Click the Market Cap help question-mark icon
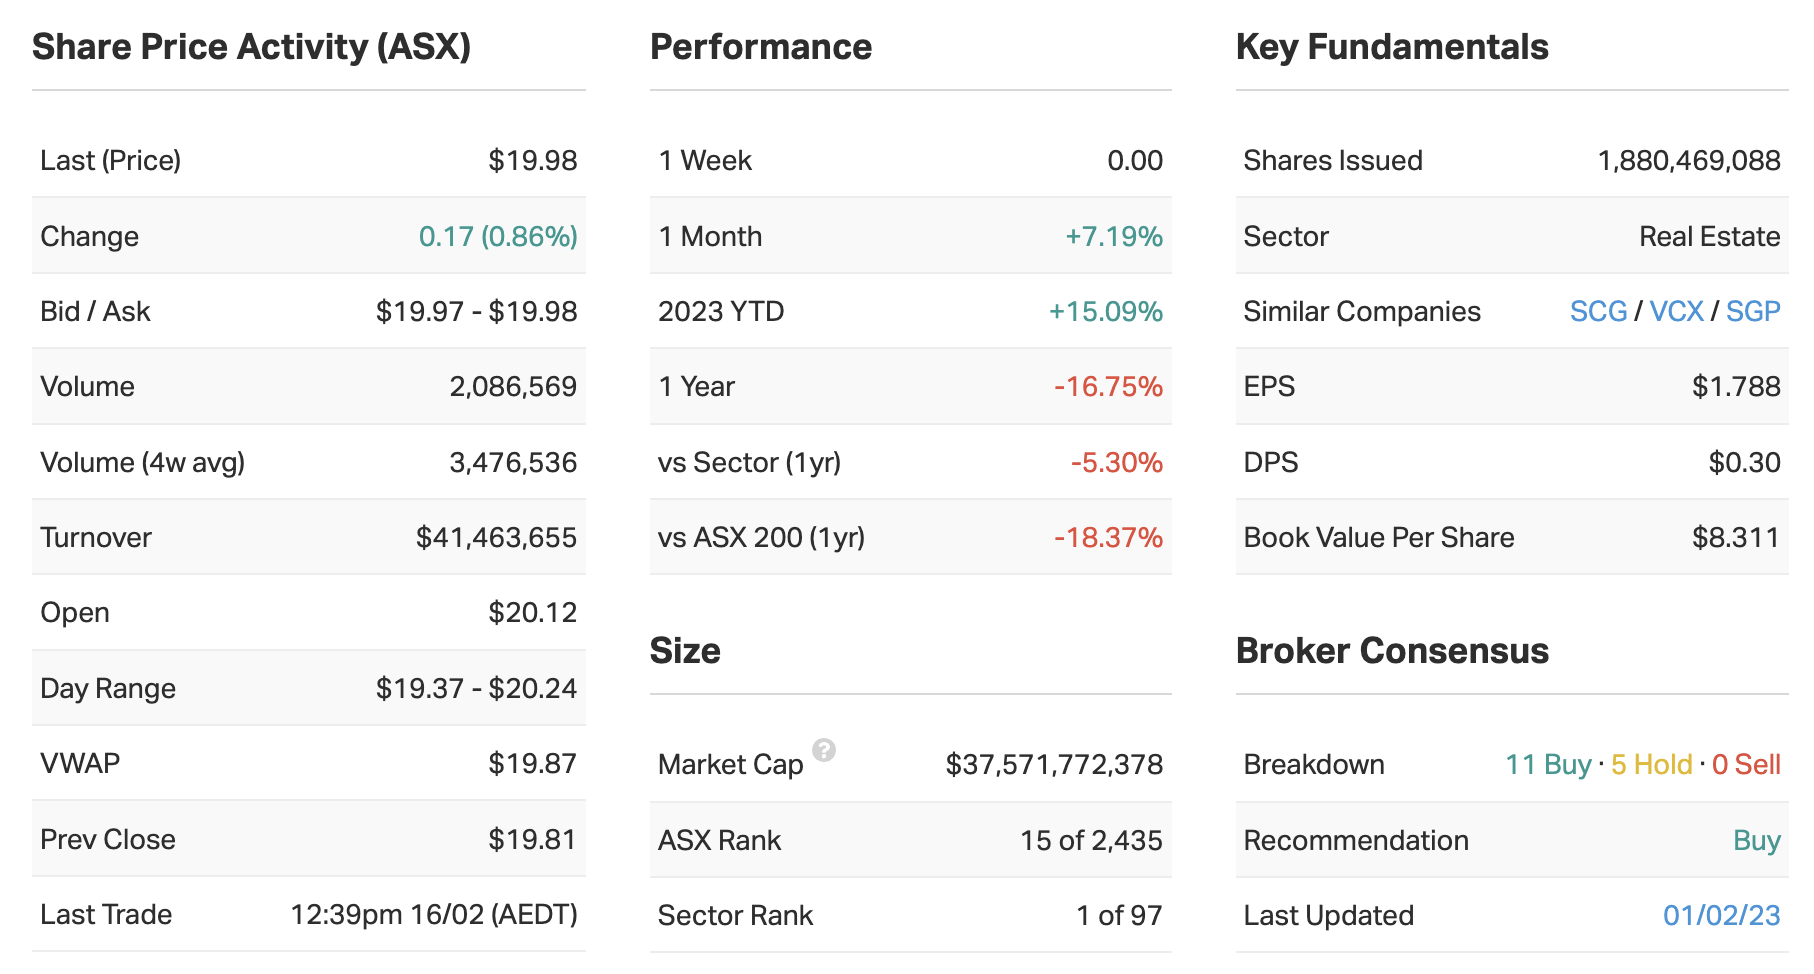The width and height of the screenshot is (1814, 974). [x=824, y=750]
